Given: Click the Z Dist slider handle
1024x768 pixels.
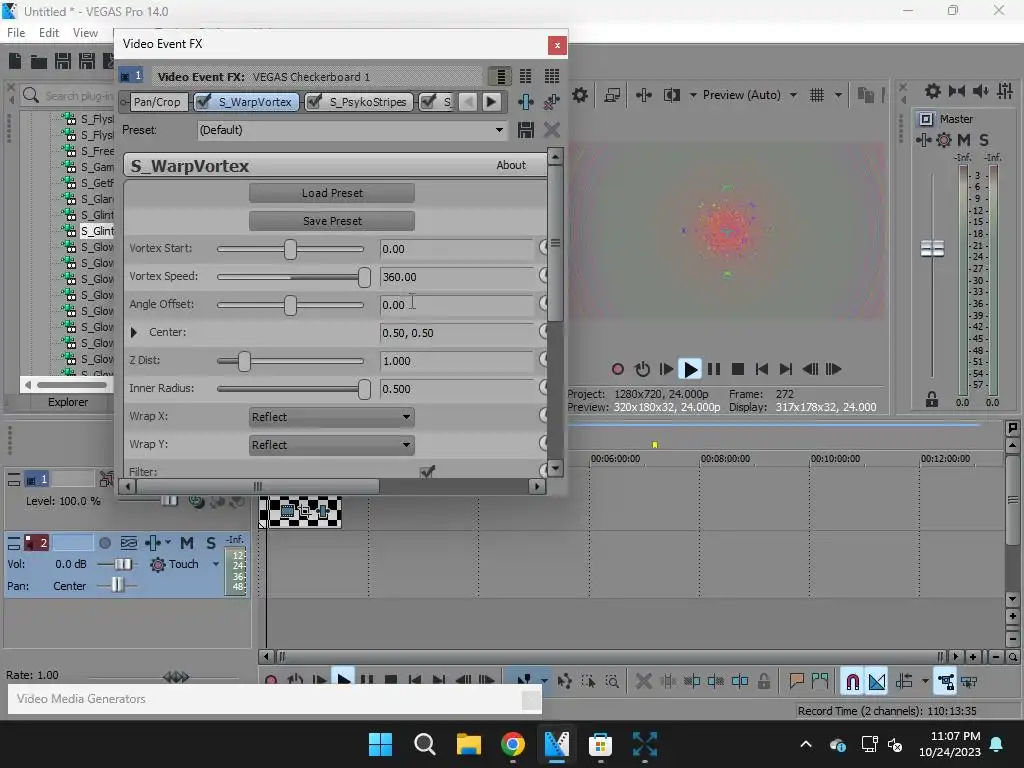Looking at the screenshot, I should tap(244, 361).
